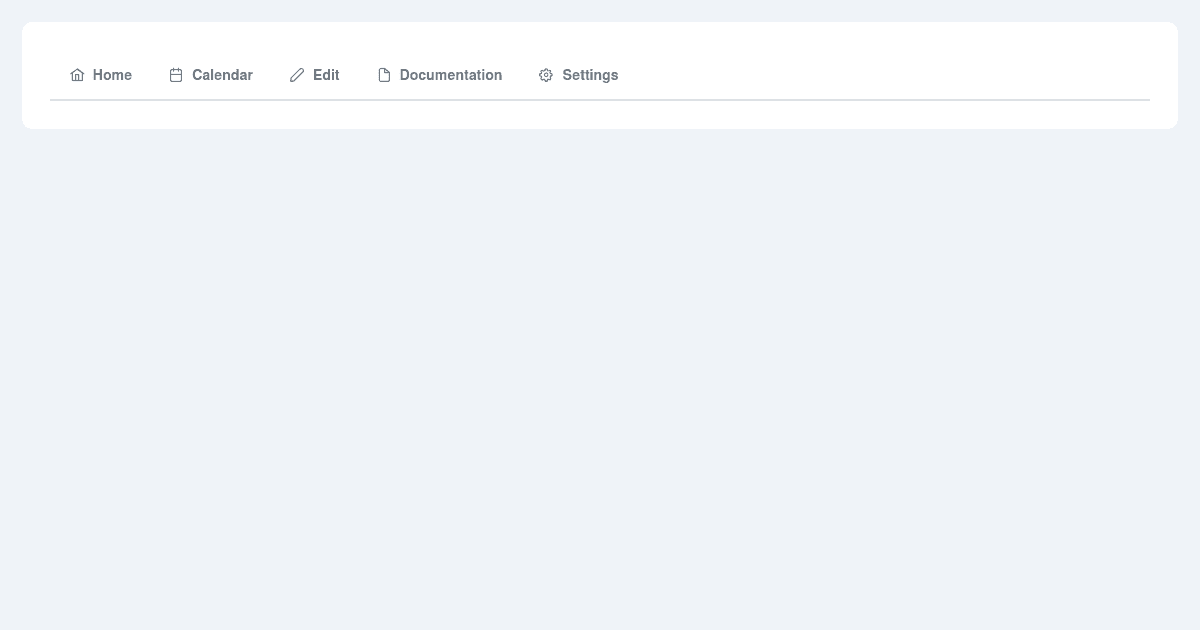This screenshot has width=1200, height=630.
Task: Open the Home tab label
Action: tap(112, 75)
